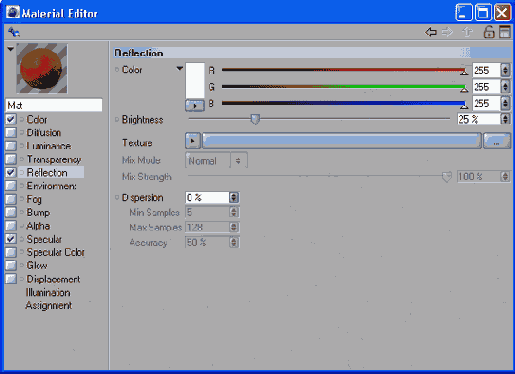Open the Illumination page
515x374 pixels.
[x=48, y=293]
